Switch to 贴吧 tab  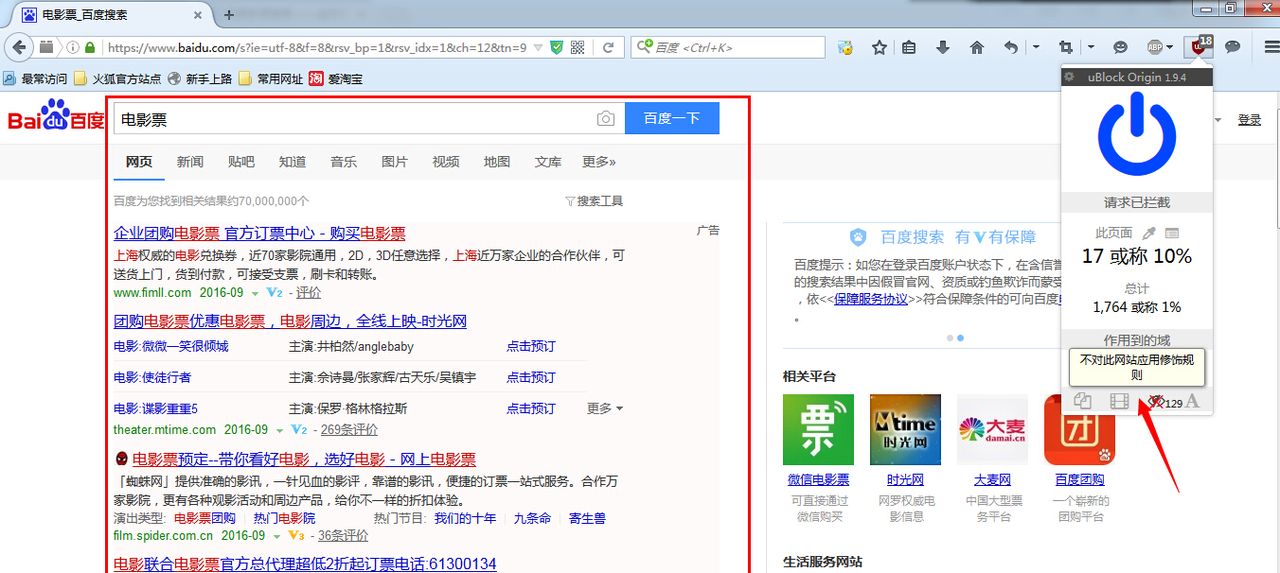pyautogui.click(x=241, y=162)
